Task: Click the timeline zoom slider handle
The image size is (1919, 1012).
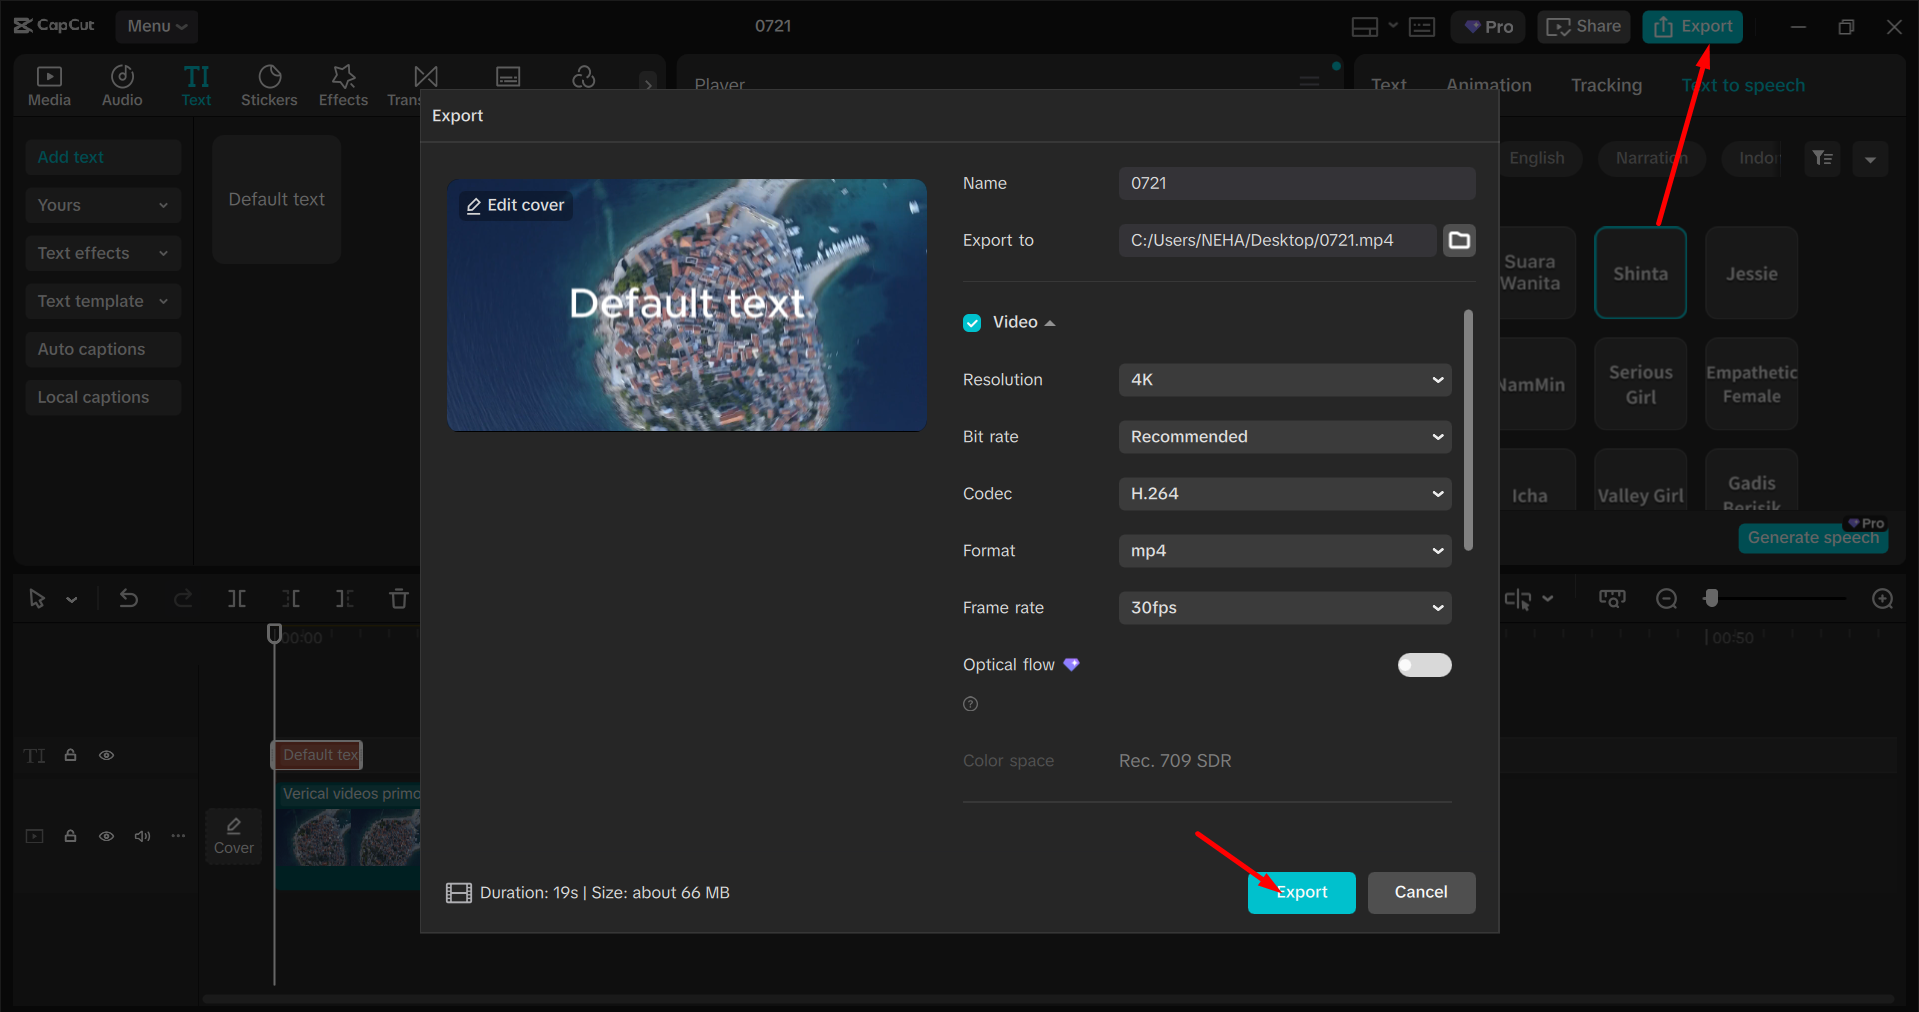Action: point(1711,598)
